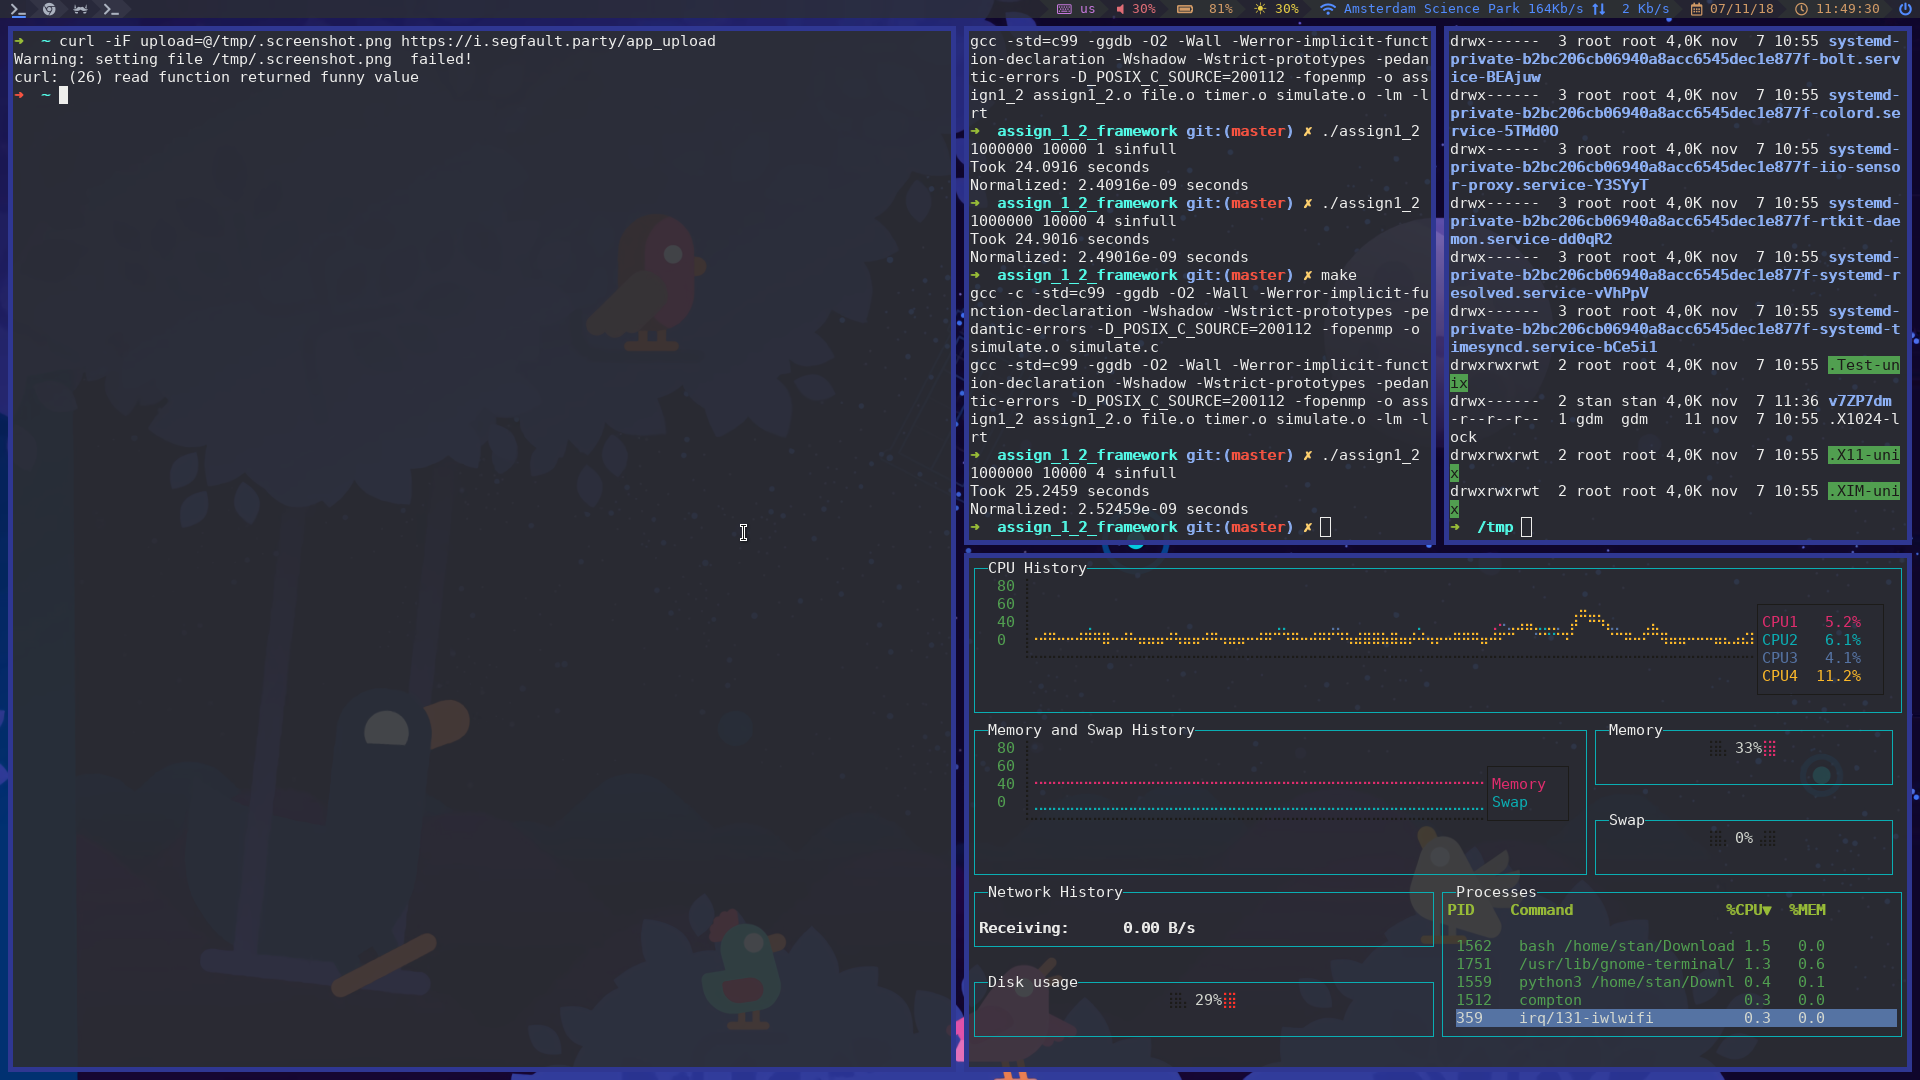Sort processes by %MEM column header
Viewport: 1920px width, 1080px height.
[x=1807, y=910]
